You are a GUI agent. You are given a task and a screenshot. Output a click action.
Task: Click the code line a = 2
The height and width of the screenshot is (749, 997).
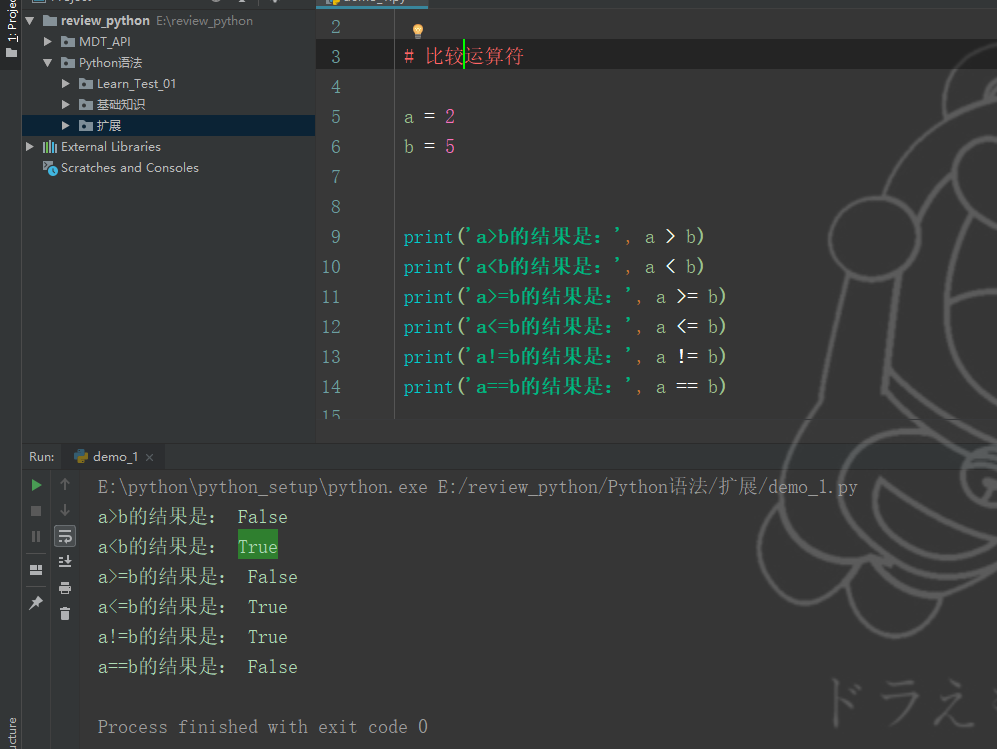tap(429, 117)
